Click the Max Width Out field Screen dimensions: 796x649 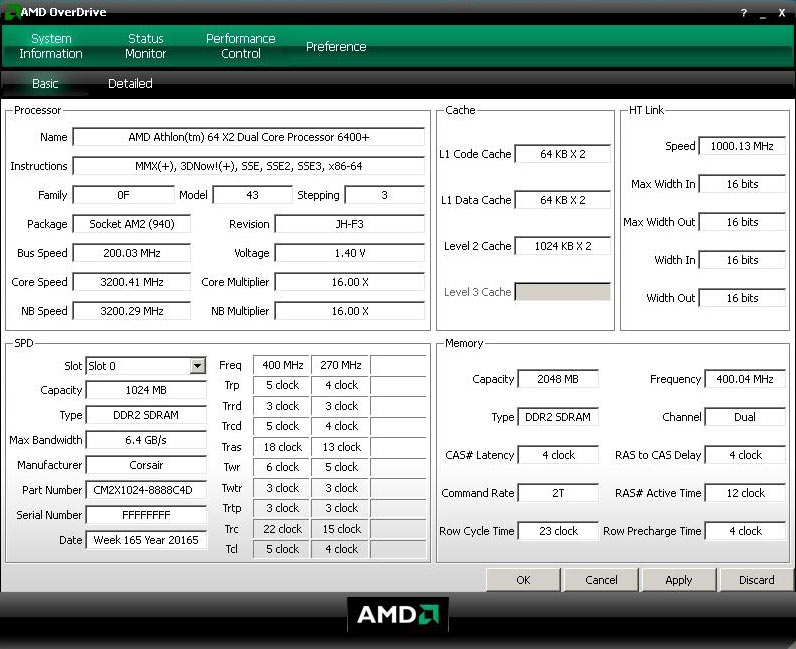(742, 222)
